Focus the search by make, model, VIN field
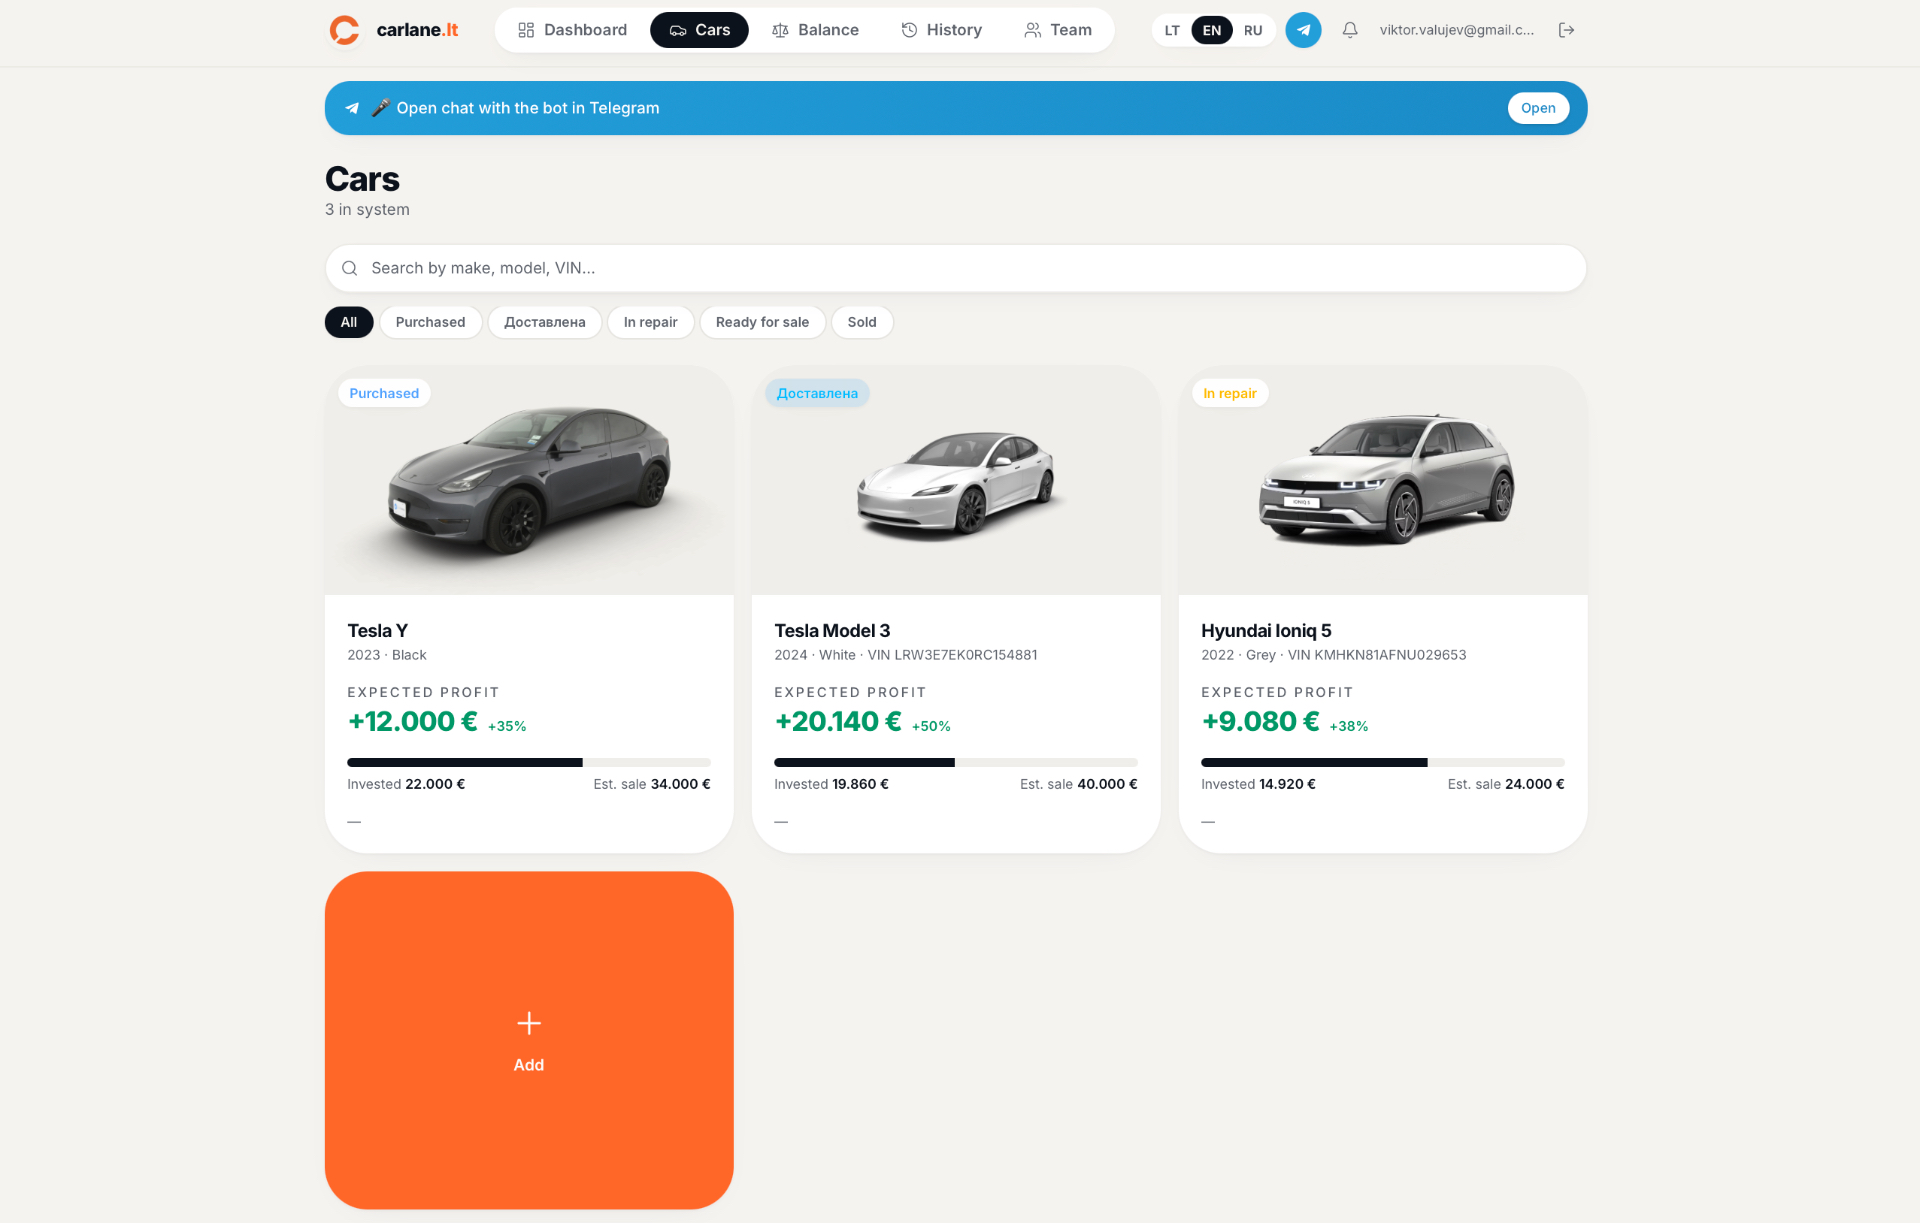The width and height of the screenshot is (1920, 1223). 956,268
